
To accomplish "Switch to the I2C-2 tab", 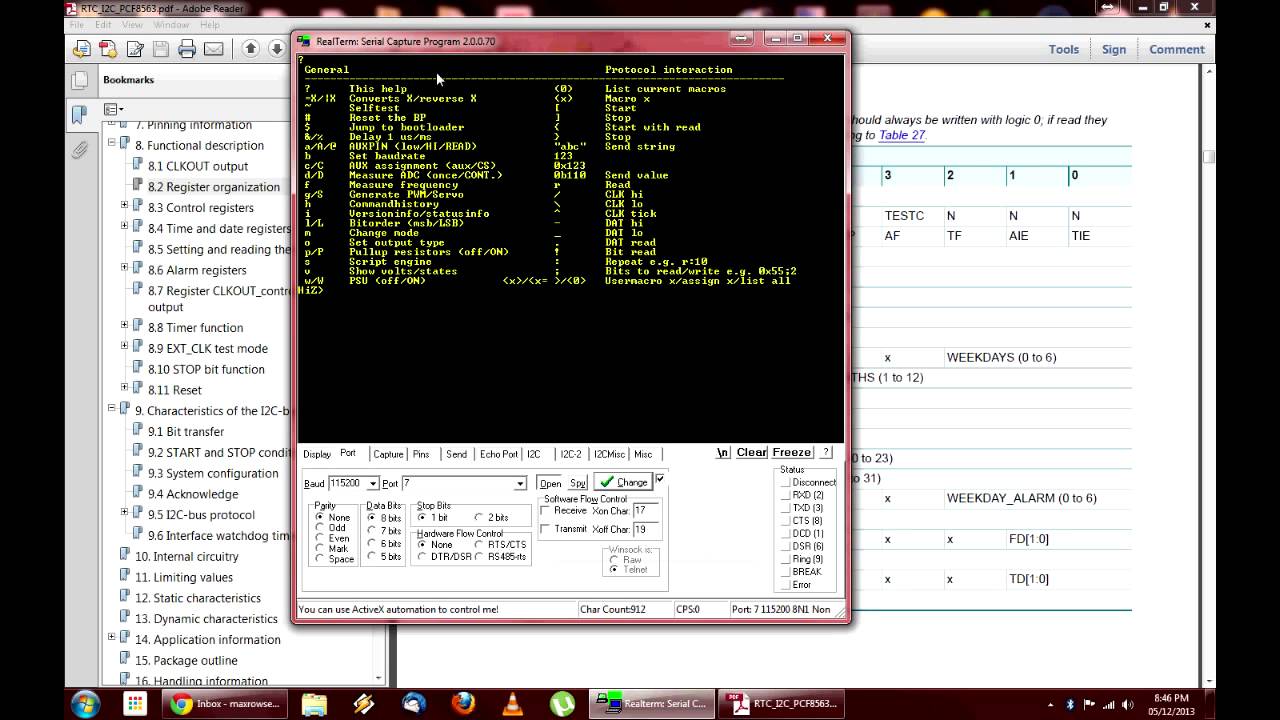I will click(570, 454).
